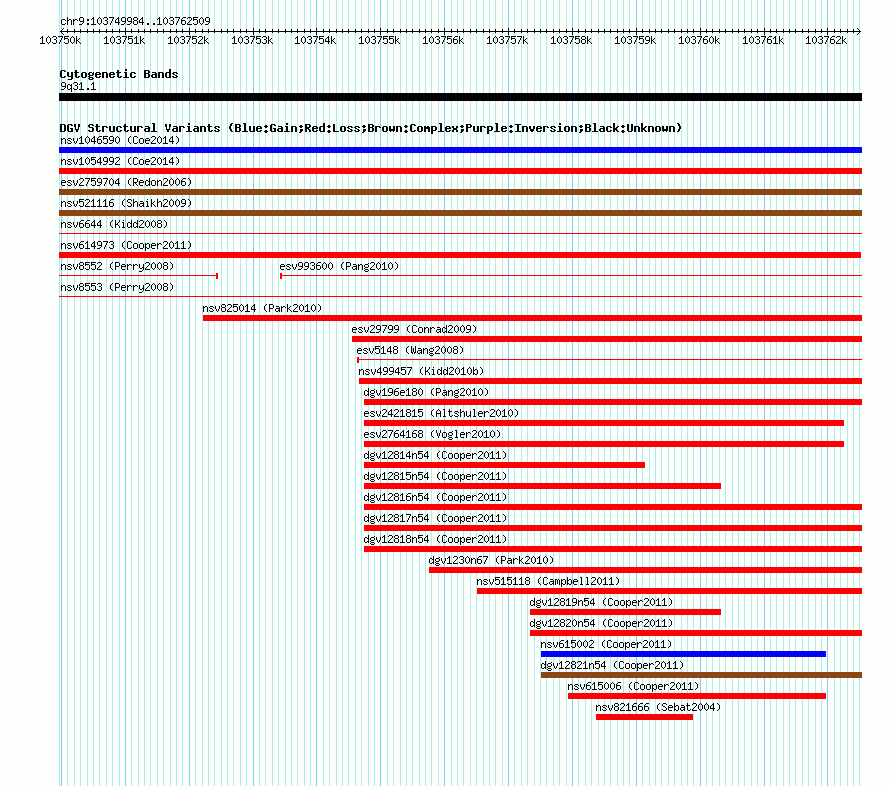Open the dgv12817n54 (Cooper2011) label
The width and height of the screenshot is (890, 786).
435,518
